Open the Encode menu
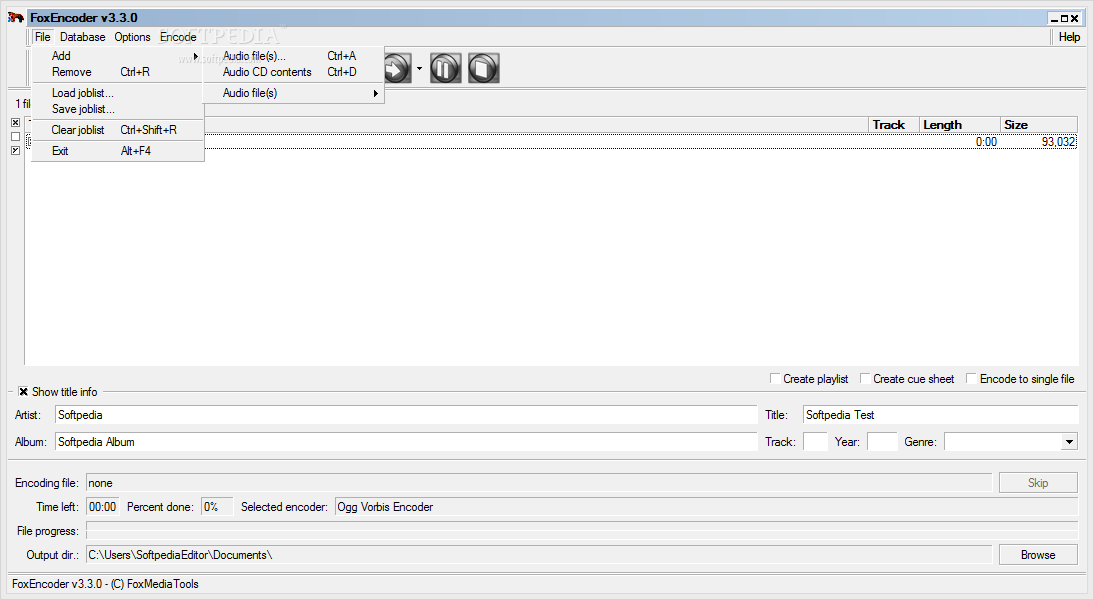 (178, 37)
